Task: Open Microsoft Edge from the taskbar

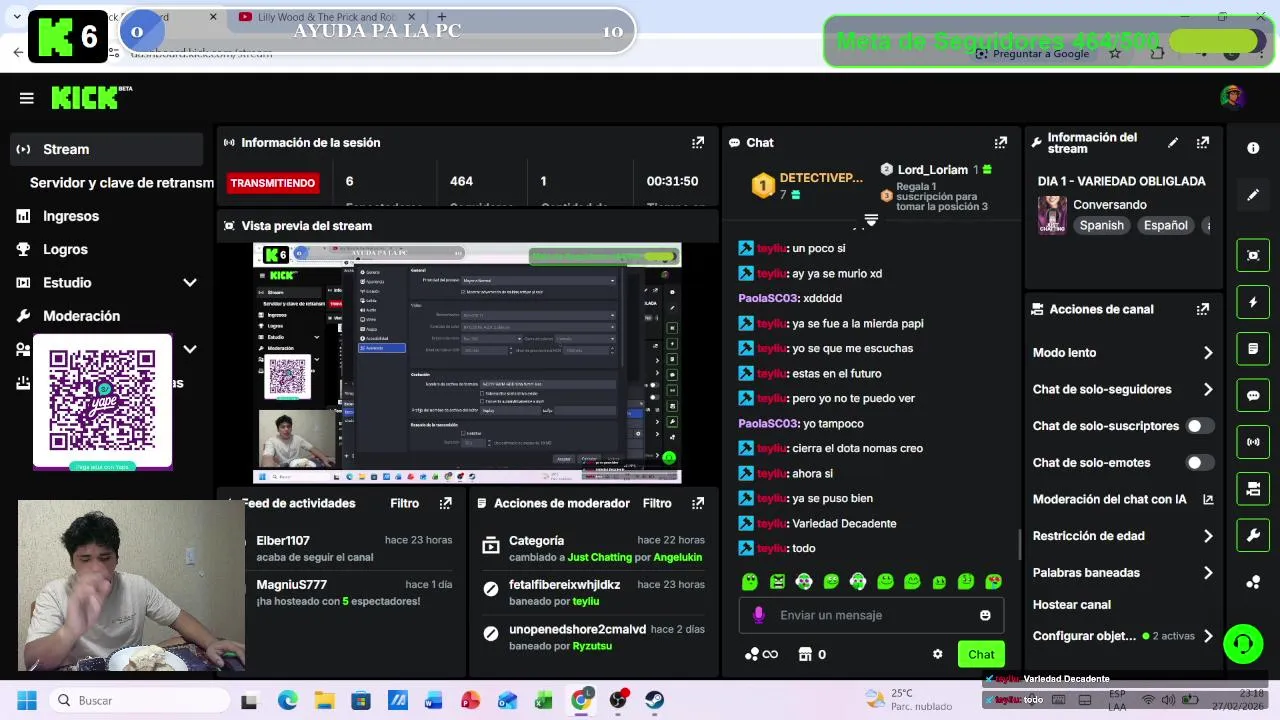Action: (x=288, y=700)
